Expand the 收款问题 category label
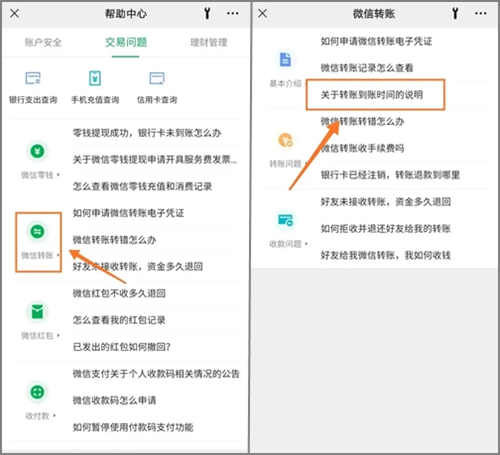The image size is (500, 455). (288, 244)
